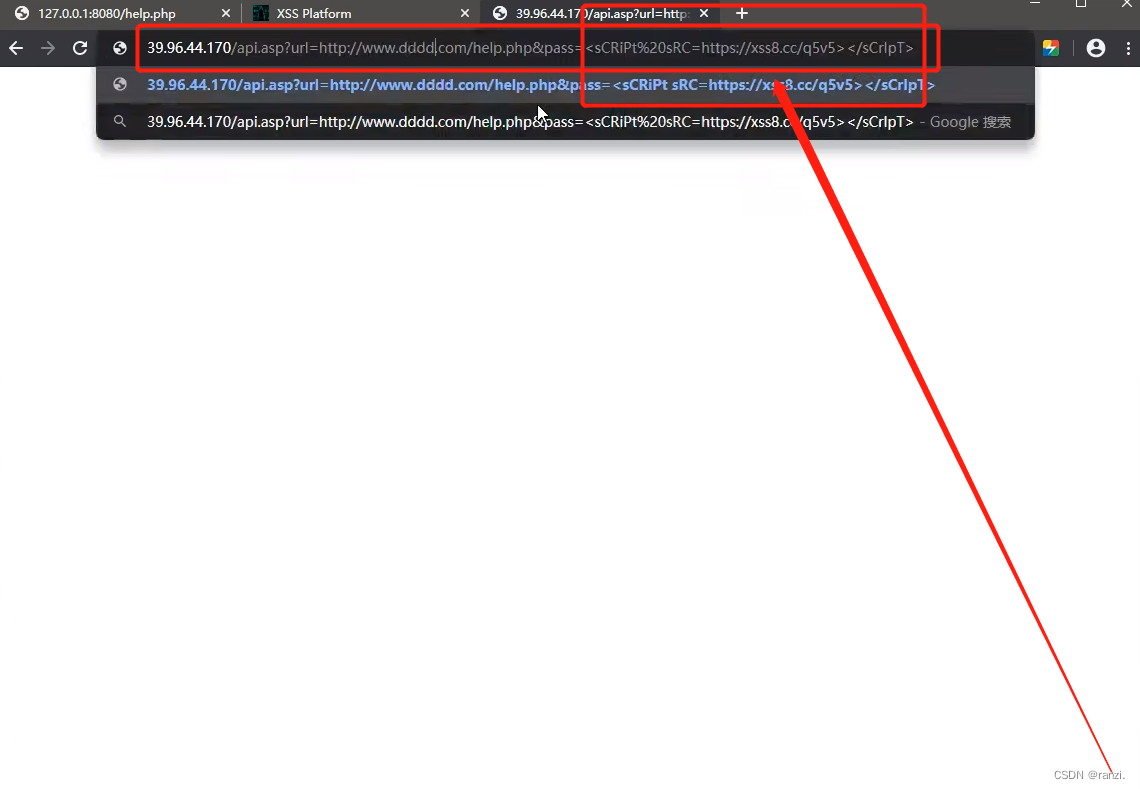Open the user profile account icon

click(x=1096, y=48)
